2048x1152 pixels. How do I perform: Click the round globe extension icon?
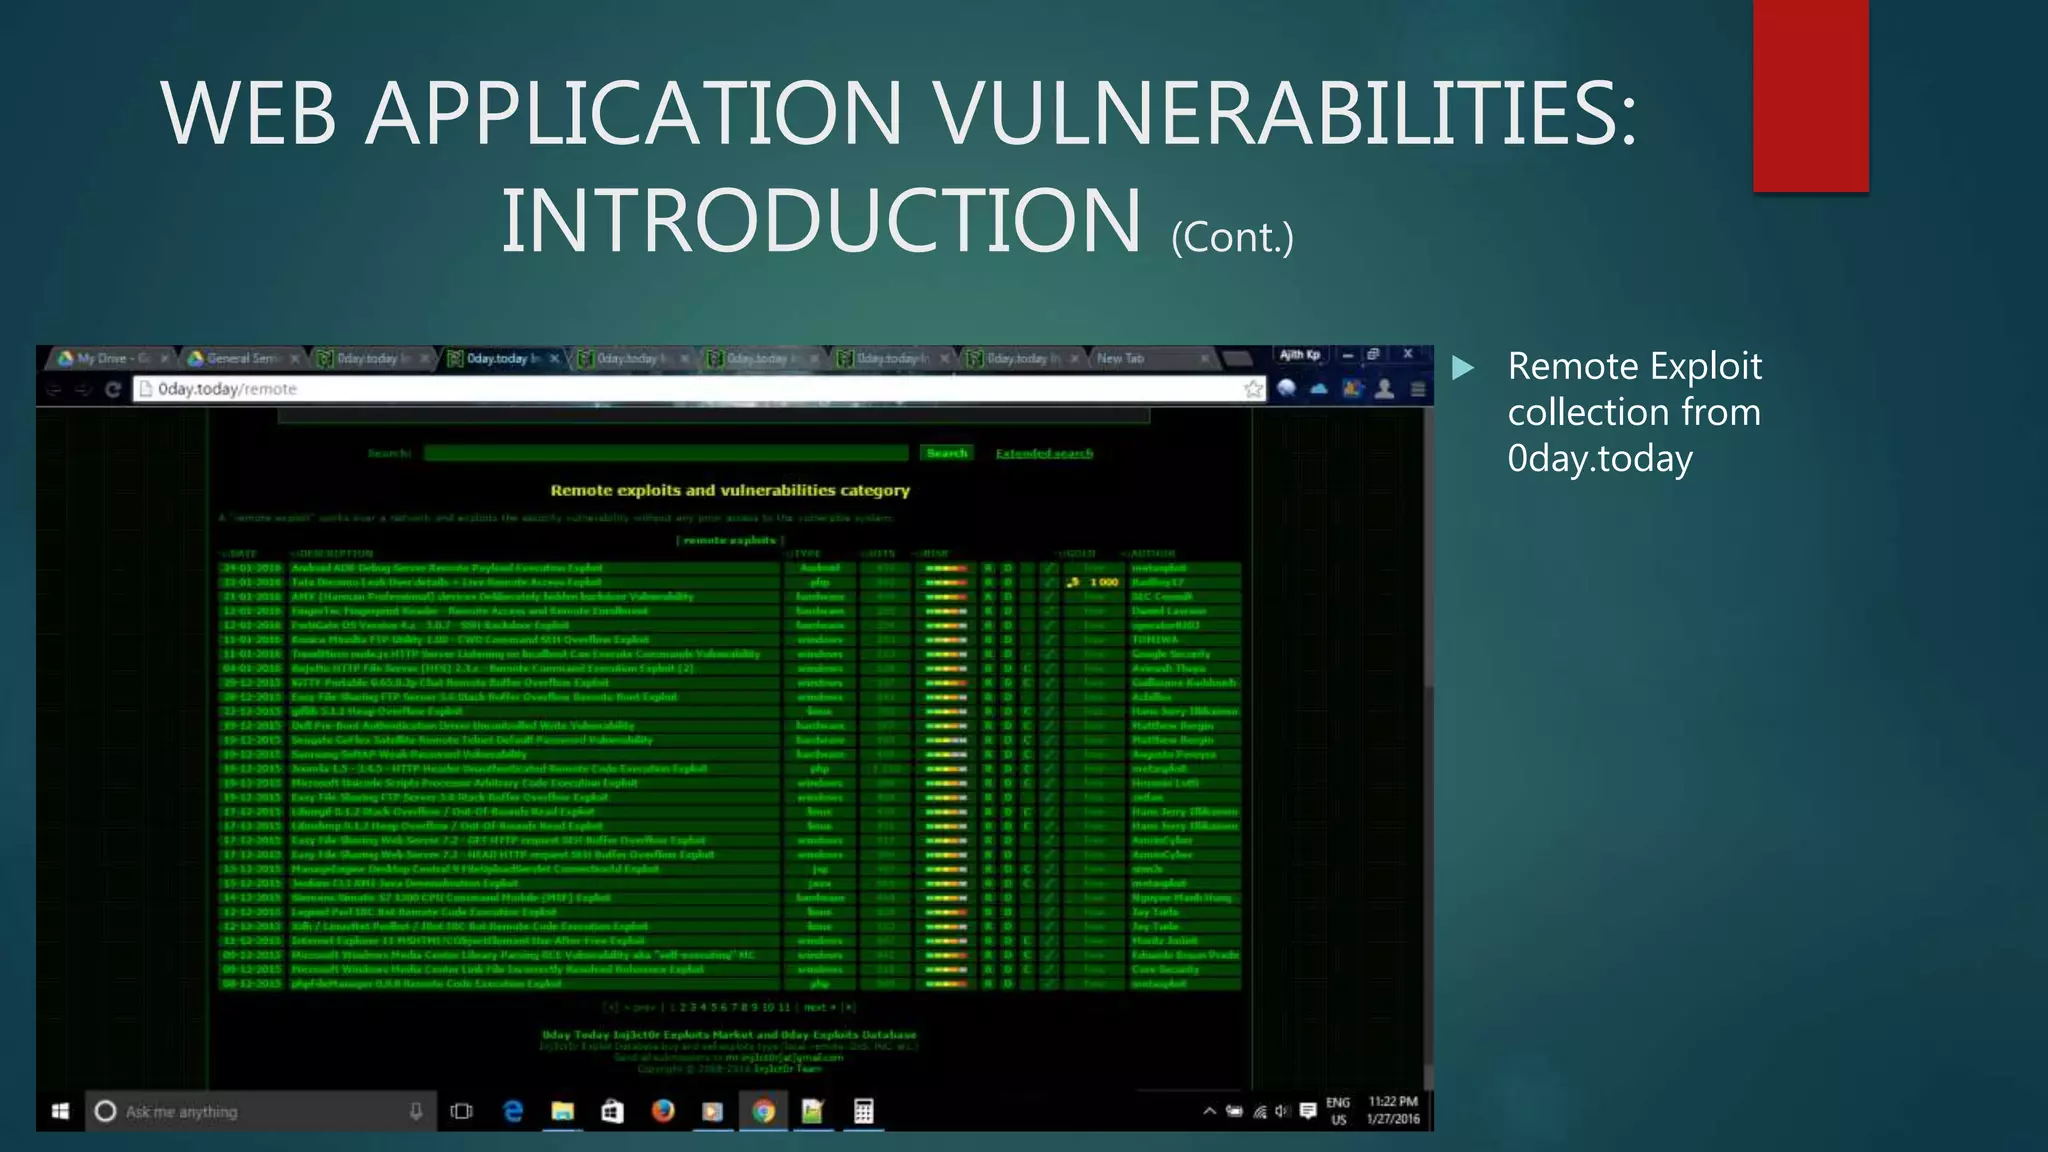1287,389
